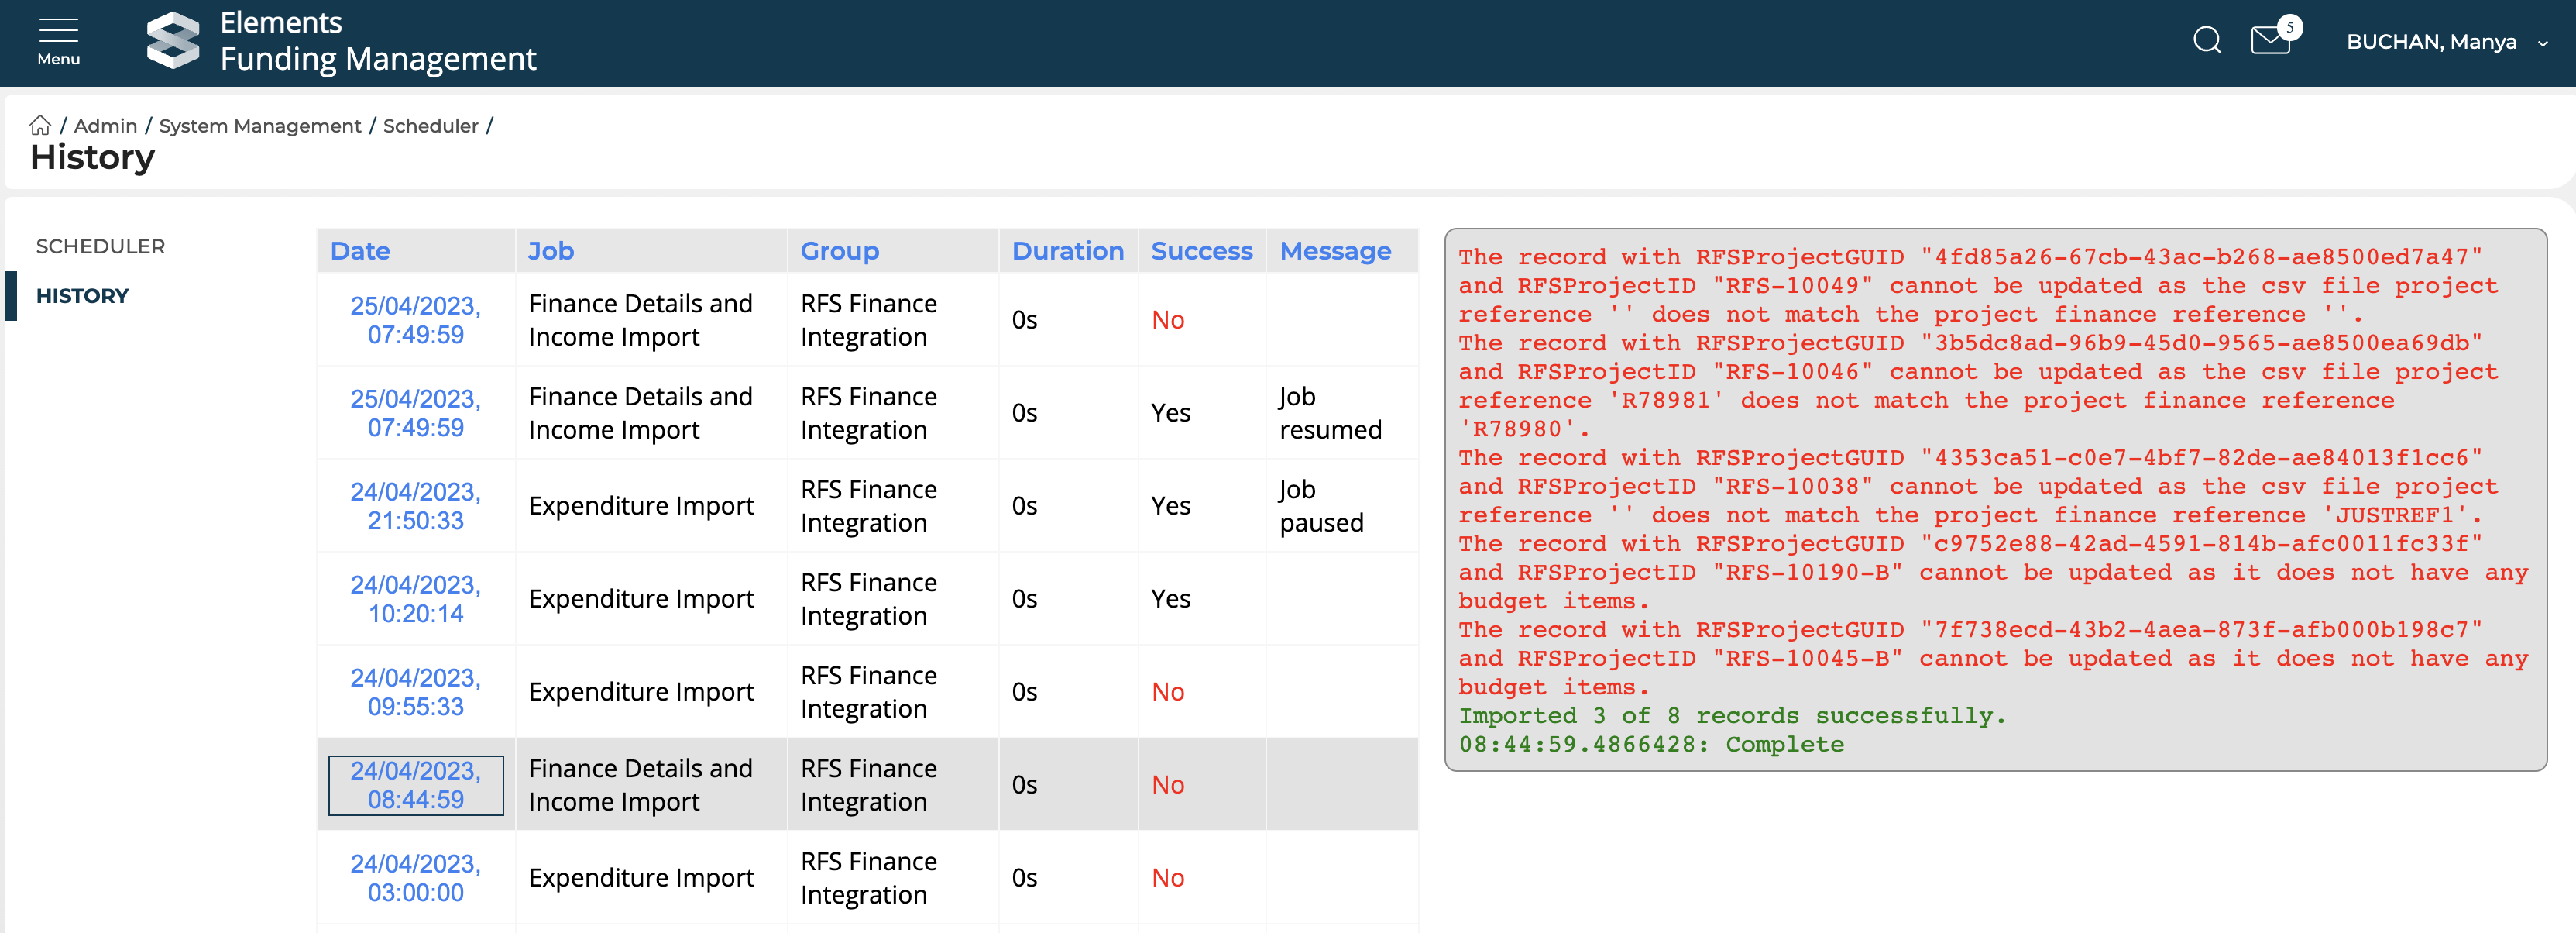This screenshot has width=2576, height=933.
Task: Open System Management breadcrumb link
Action: coord(260,126)
